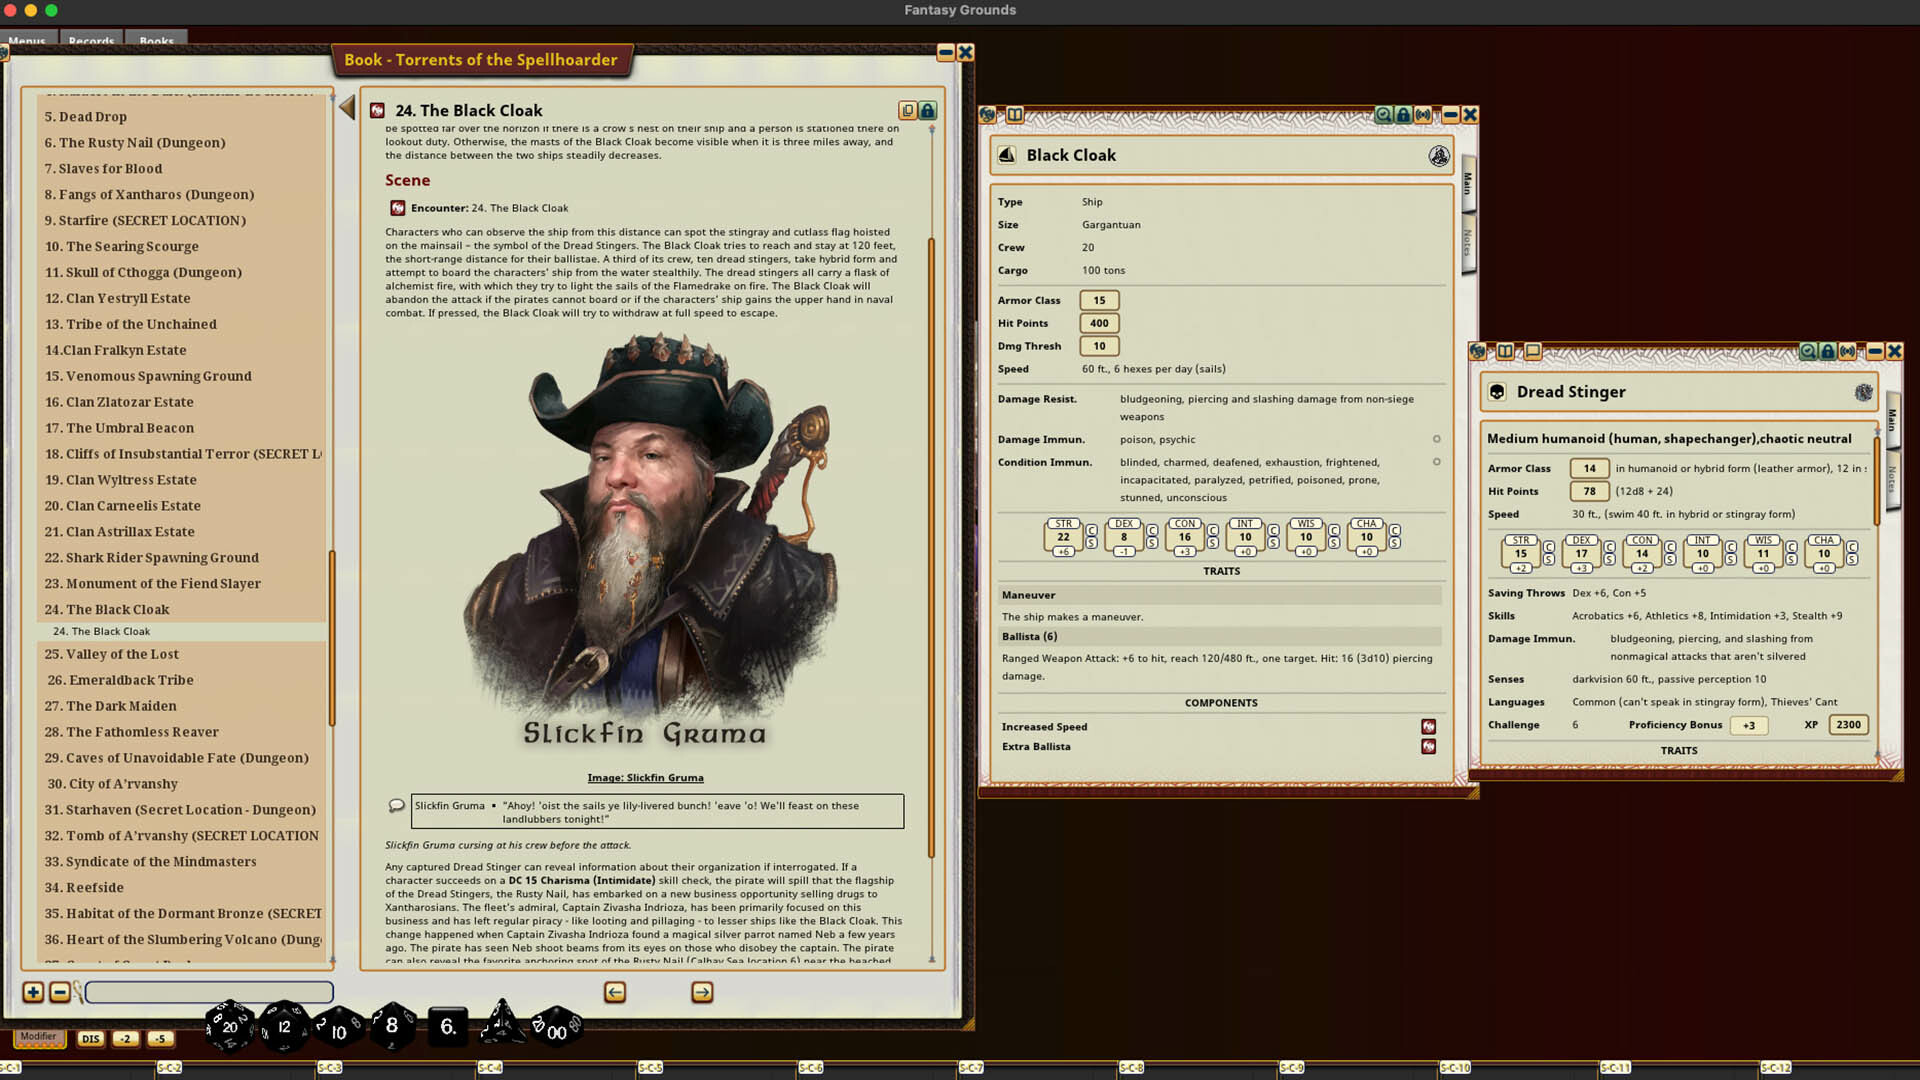Select the skull icon on Dread Stinger header
Viewport: 1920px width, 1080px height.
(x=1497, y=392)
